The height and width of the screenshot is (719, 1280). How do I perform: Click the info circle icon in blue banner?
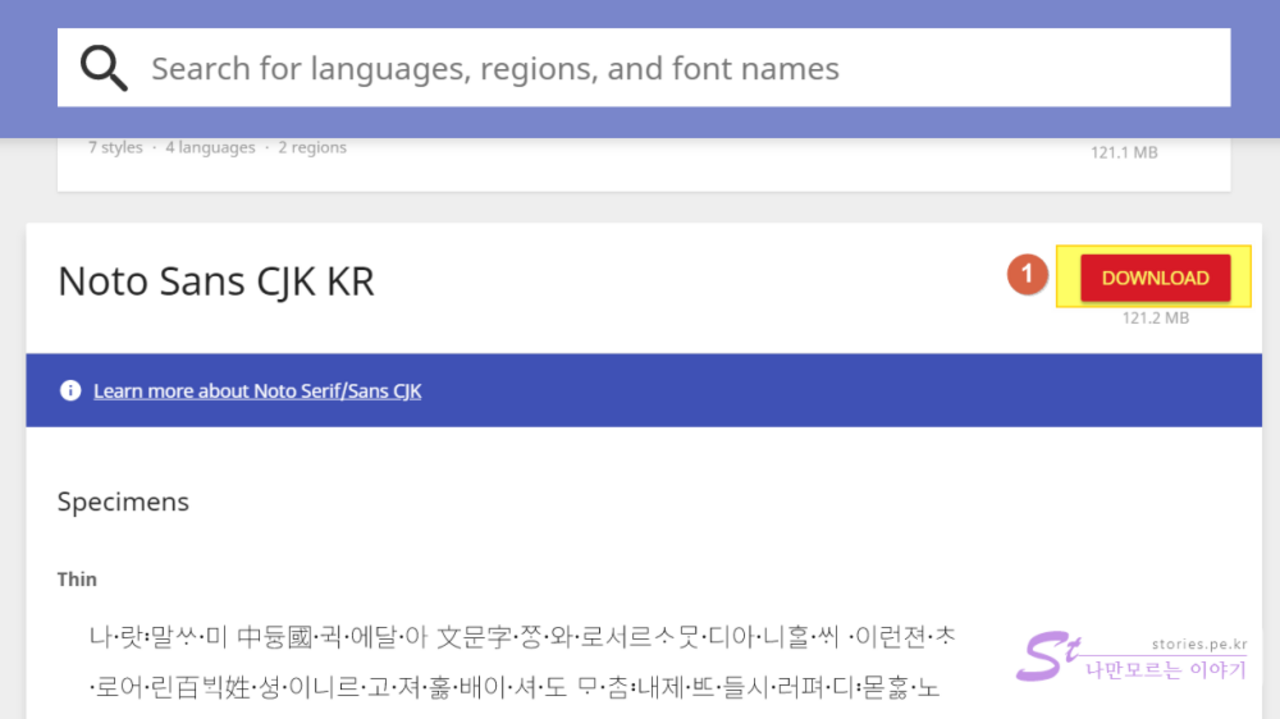coord(70,391)
